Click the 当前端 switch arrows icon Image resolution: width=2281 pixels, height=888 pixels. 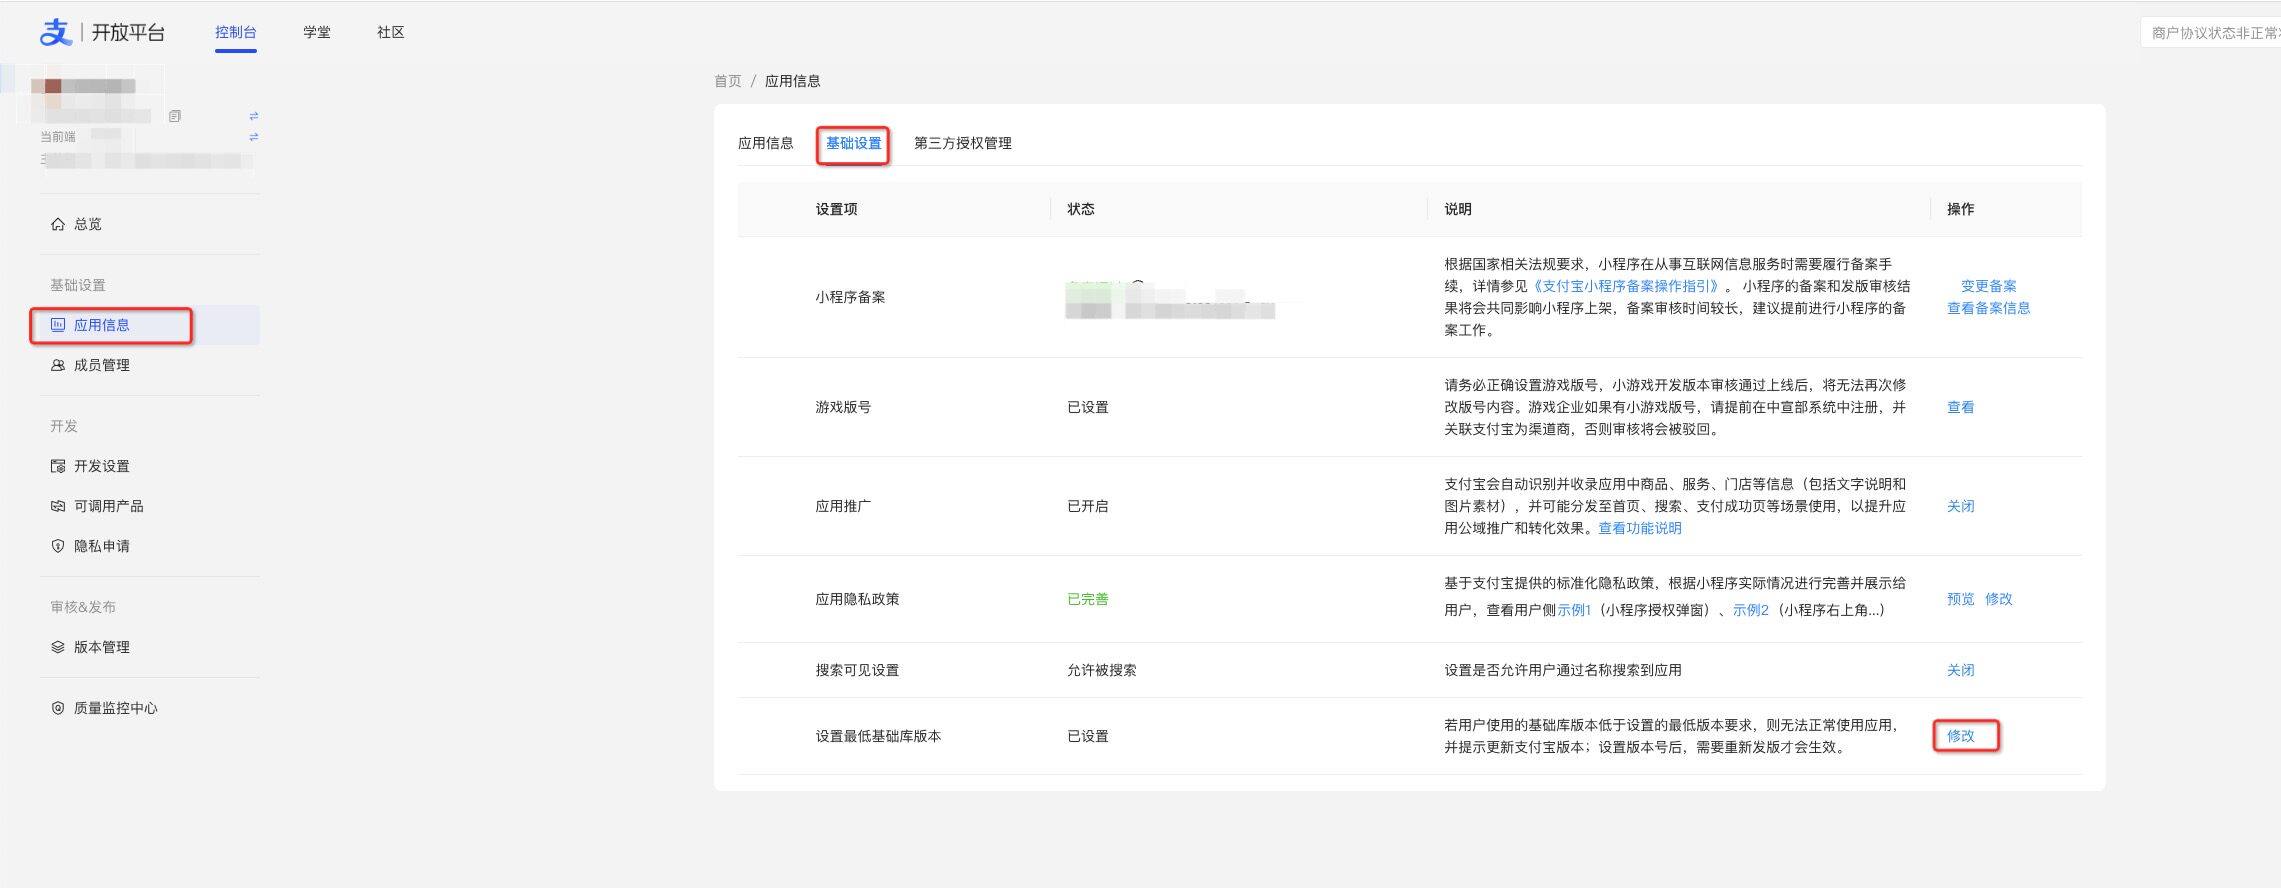click(254, 137)
